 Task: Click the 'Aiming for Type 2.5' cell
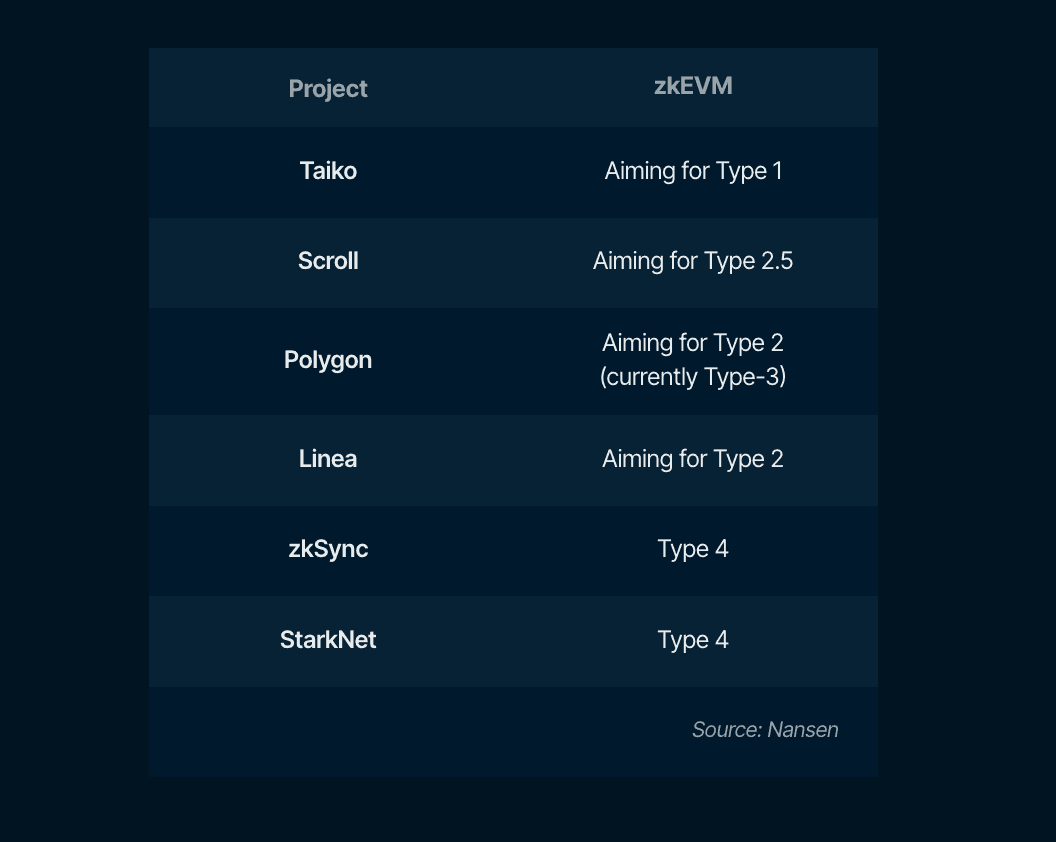[693, 261]
